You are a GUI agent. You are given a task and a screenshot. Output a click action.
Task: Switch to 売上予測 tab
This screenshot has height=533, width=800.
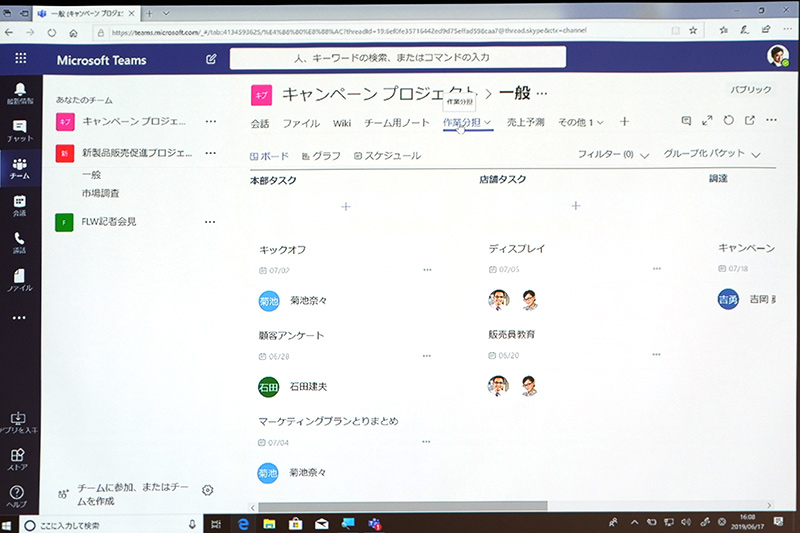click(x=525, y=122)
